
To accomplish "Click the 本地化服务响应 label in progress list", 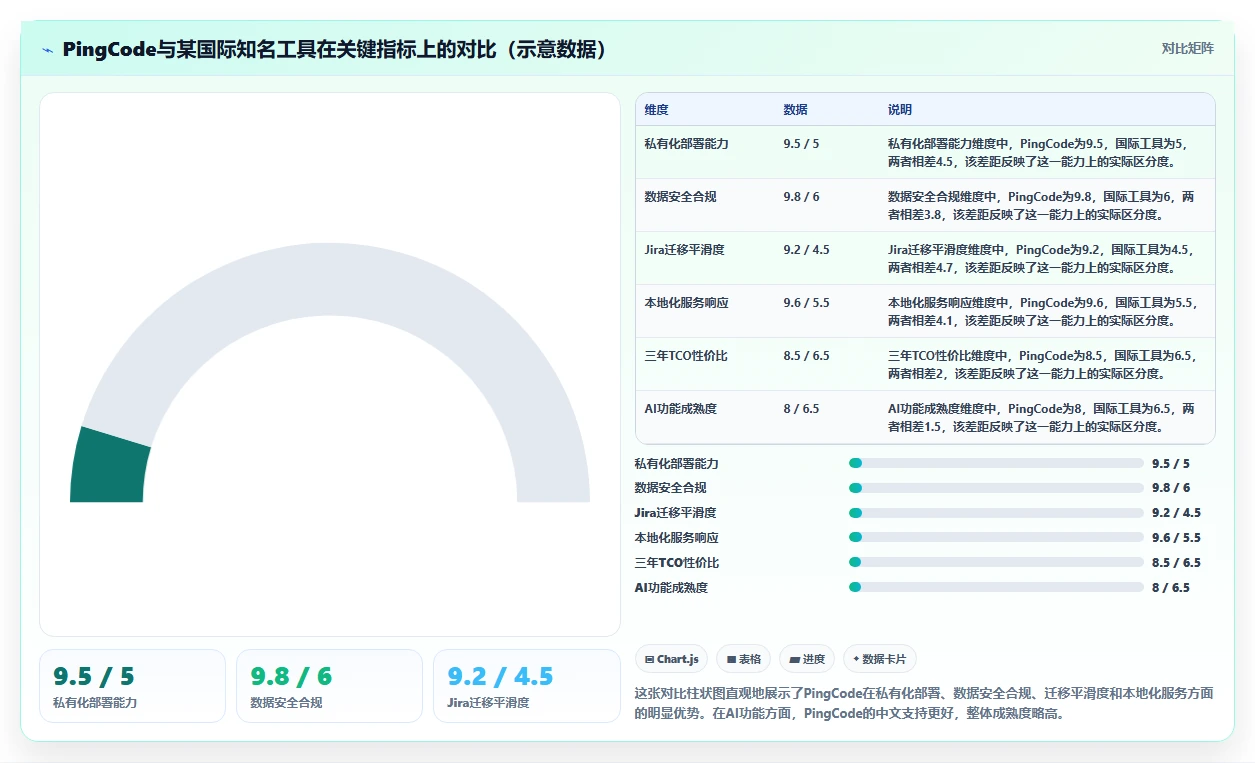I will [677, 538].
